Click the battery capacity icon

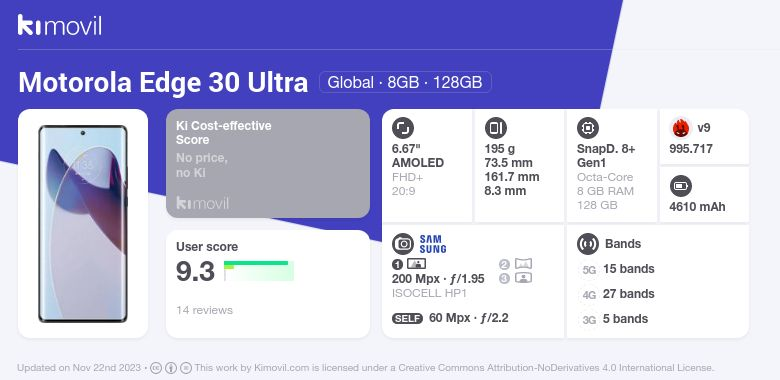click(681, 187)
